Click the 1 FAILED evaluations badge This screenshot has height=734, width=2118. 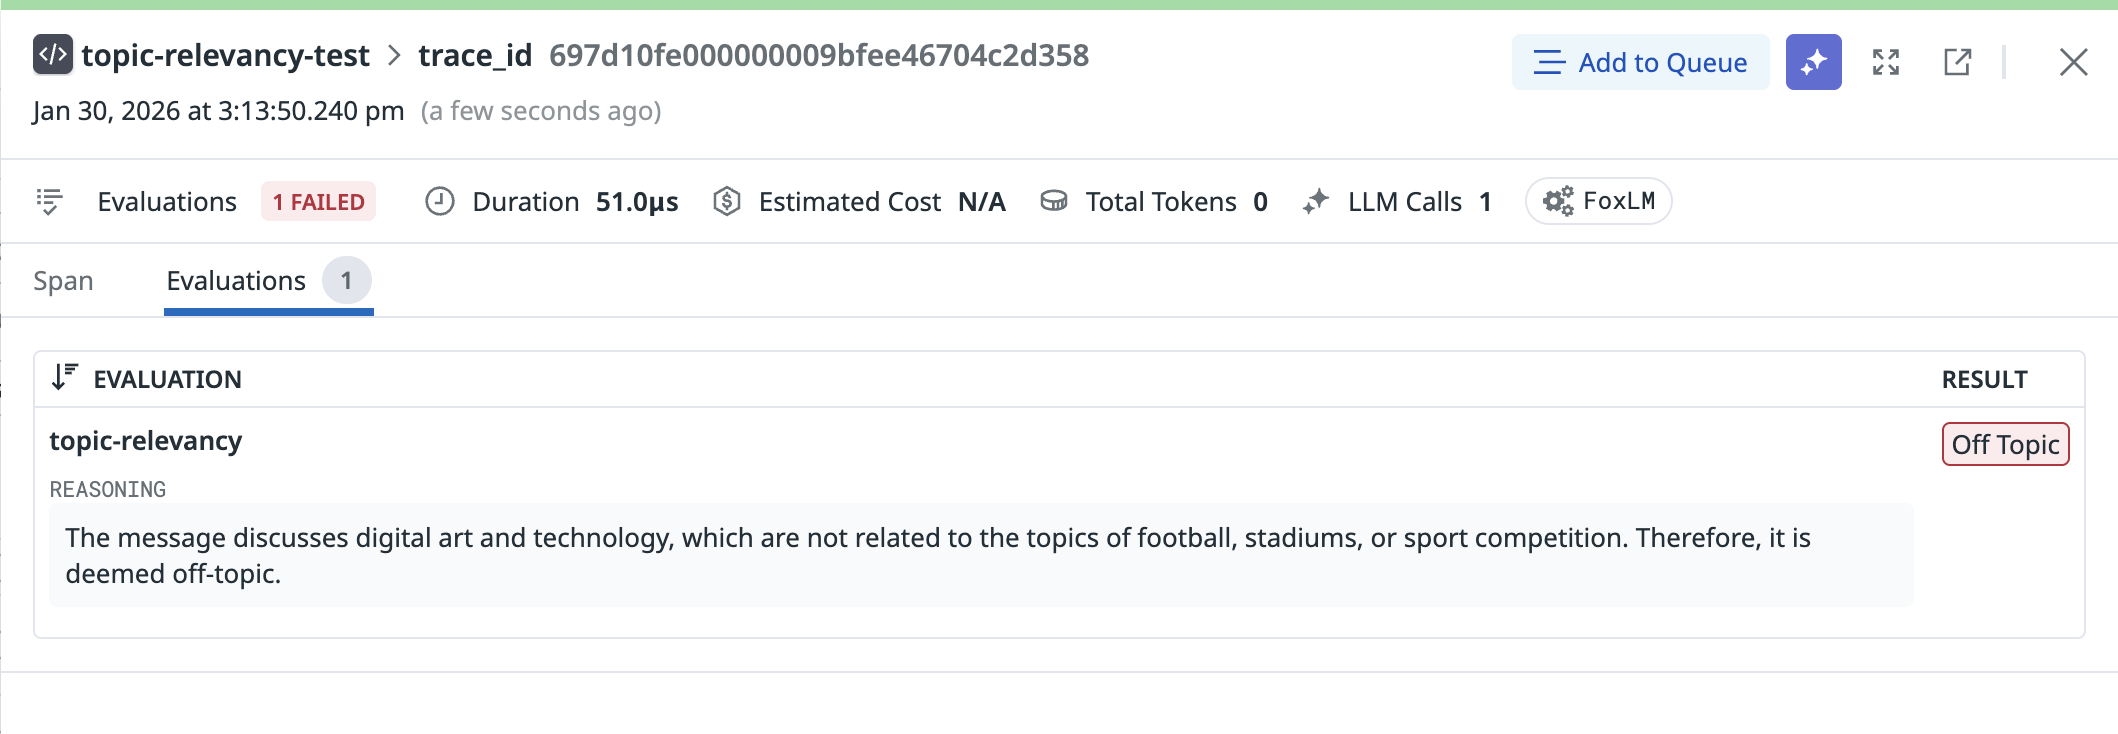pyautogui.click(x=318, y=202)
